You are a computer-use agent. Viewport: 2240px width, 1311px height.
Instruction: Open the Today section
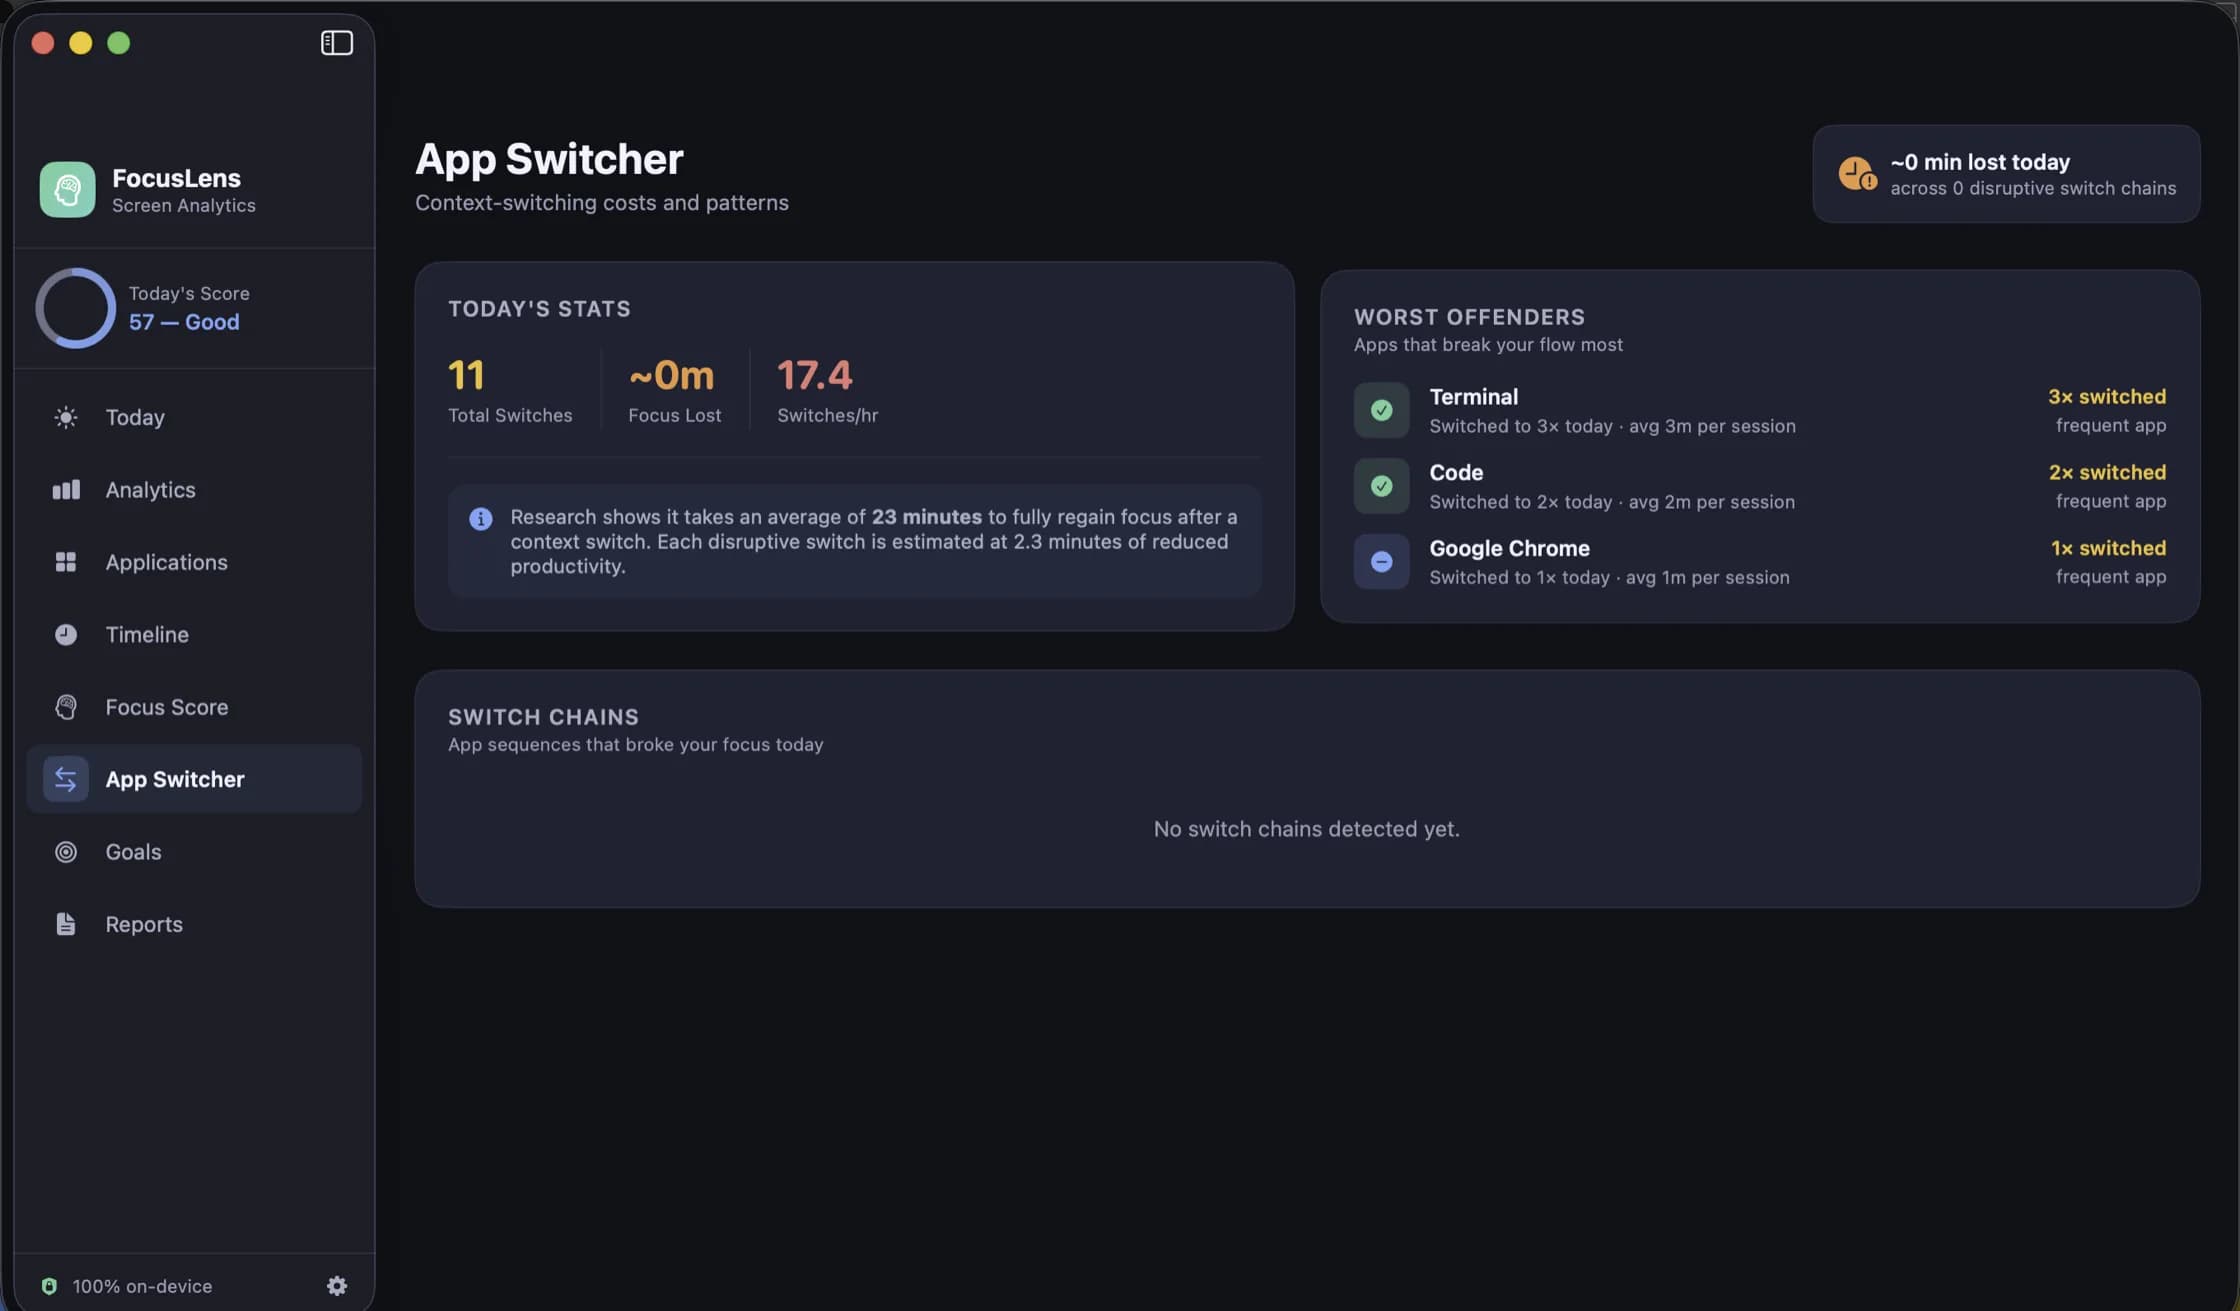coord(194,417)
